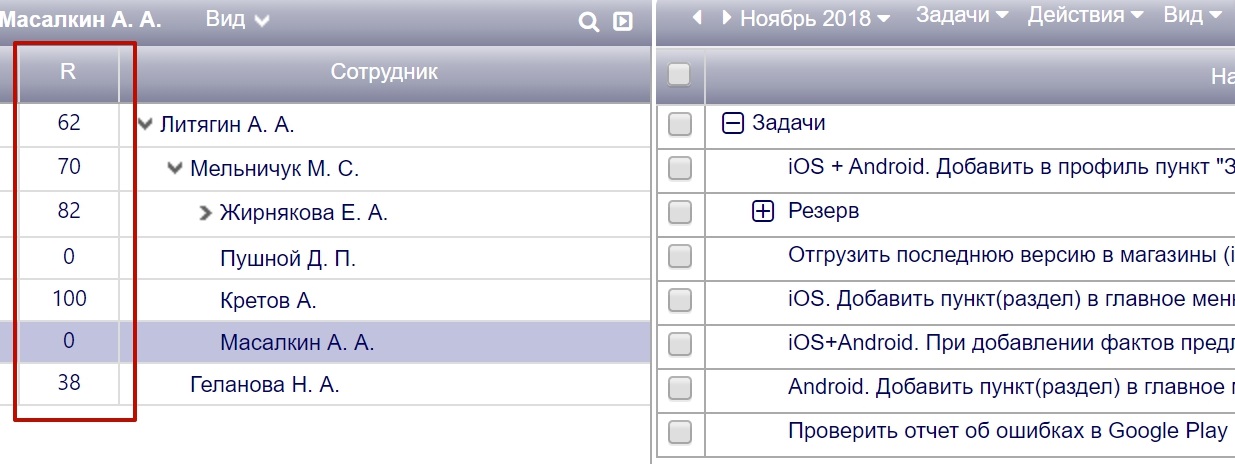The width and height of the screenshot is (1235, 464).
Task: Collapse the Задачи group with minus icon
Action: (733, 123)
